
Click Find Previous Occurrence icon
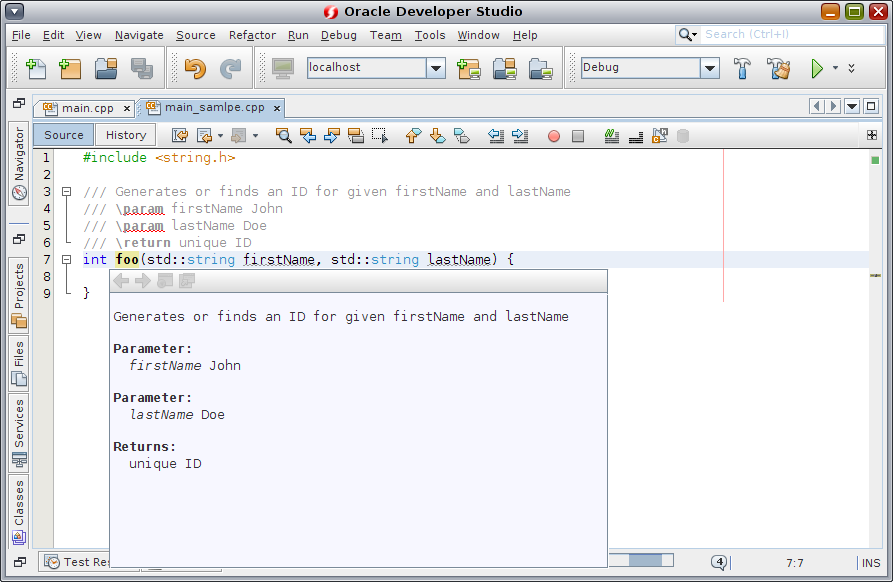click(x=308, y=136)
